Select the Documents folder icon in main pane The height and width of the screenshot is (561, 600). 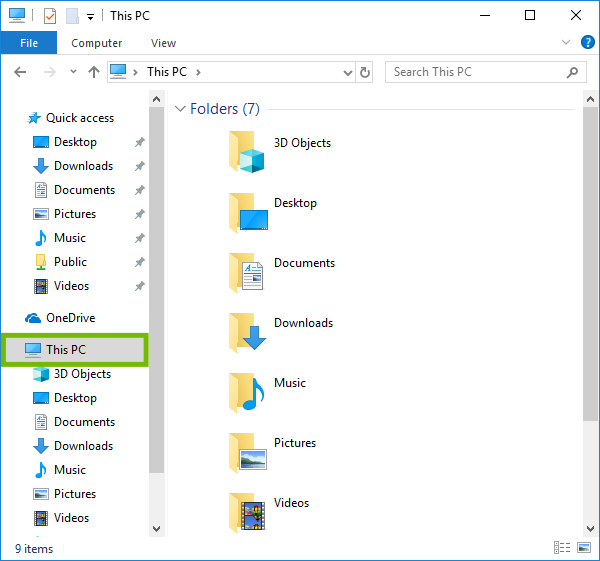coord(247,272)
